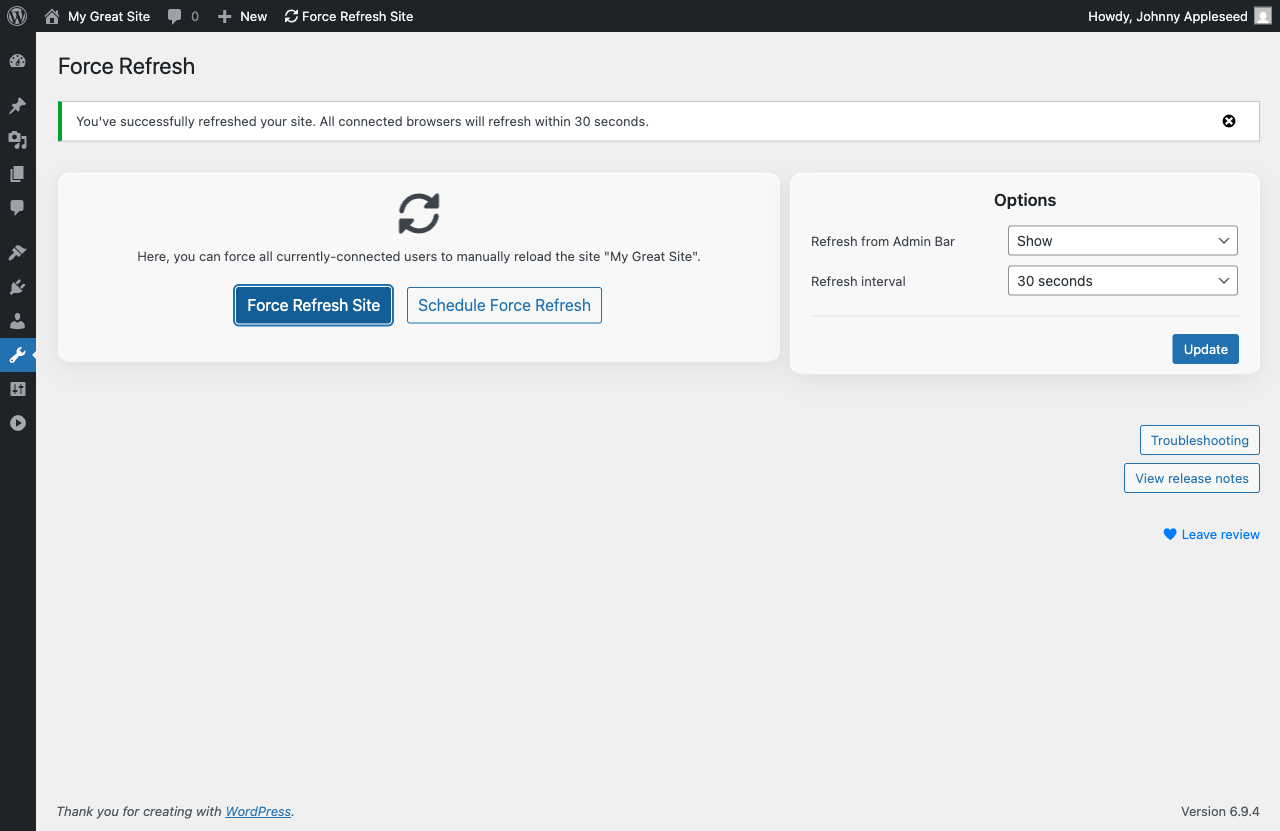This screenshot has height=831, width=1280.
Task: Open the Refresh interval dropdown
Action: (x=1122, y=281)
